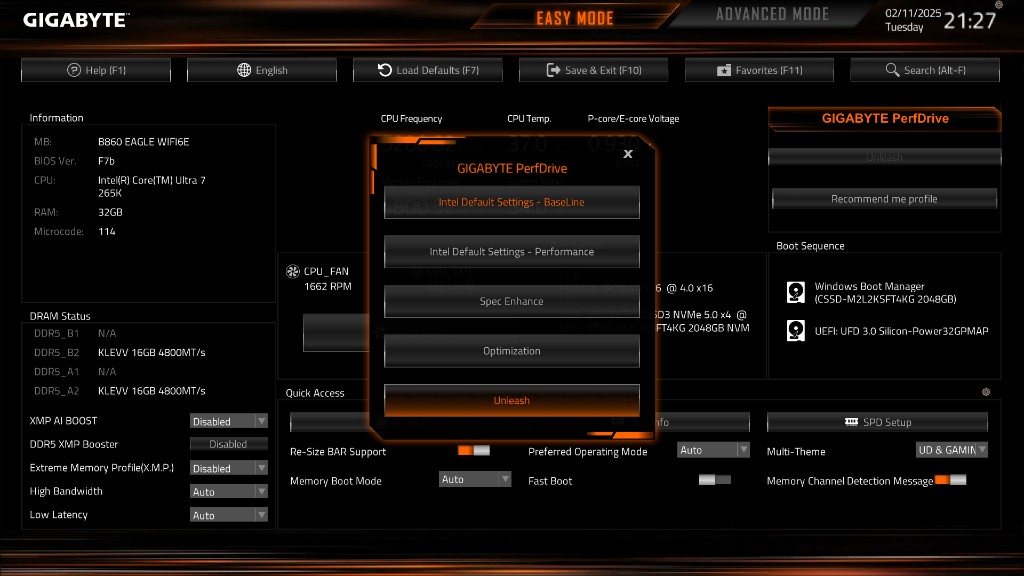Open the Memory Boot Mode dropdown
1024x576 pixels.
[x=475, y=479]
